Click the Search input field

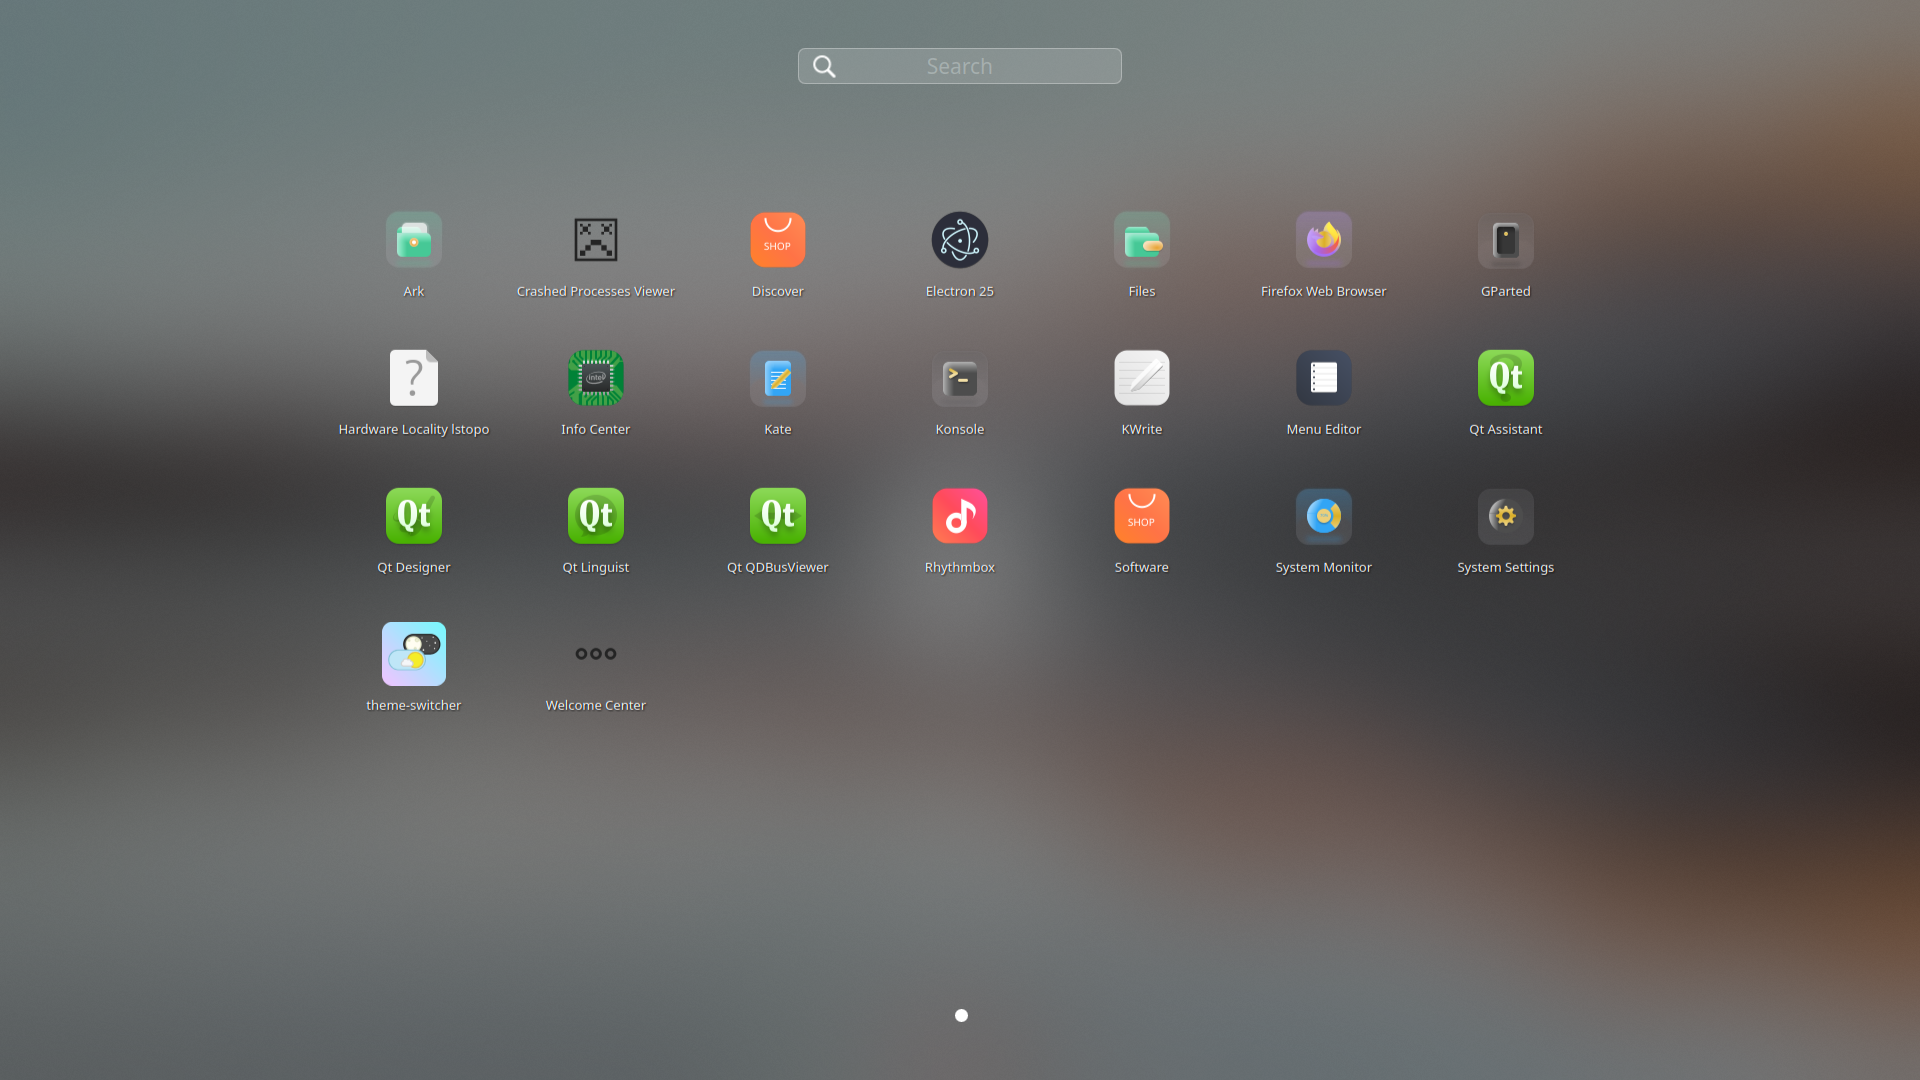960,65
